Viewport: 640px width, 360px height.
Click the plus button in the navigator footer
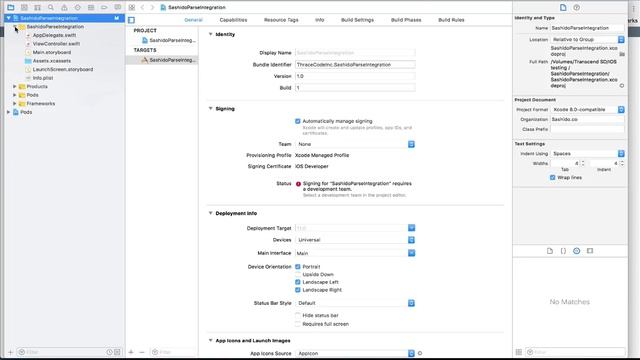point(11,352)
